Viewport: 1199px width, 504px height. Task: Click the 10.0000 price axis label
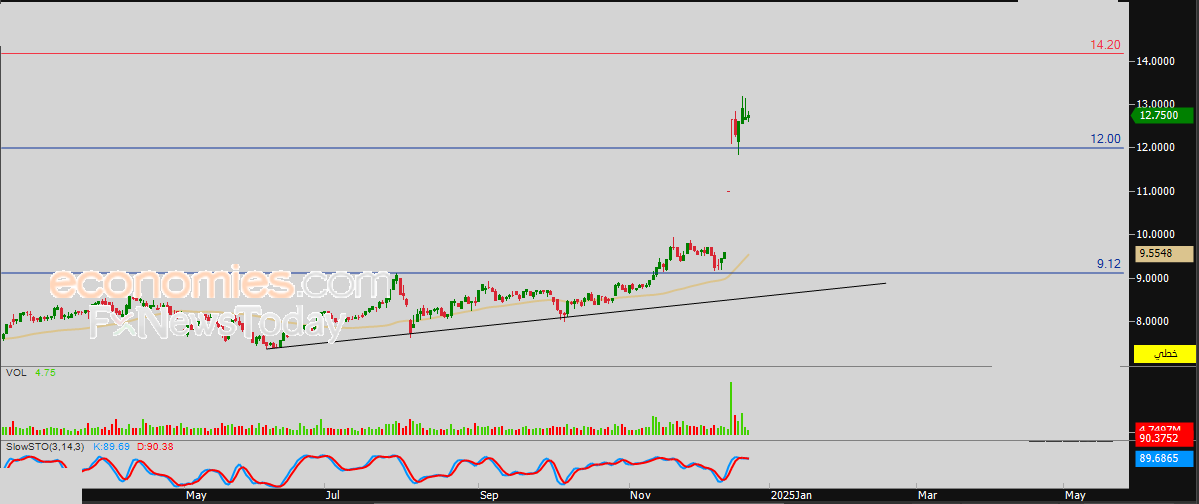click(1155, 235)
